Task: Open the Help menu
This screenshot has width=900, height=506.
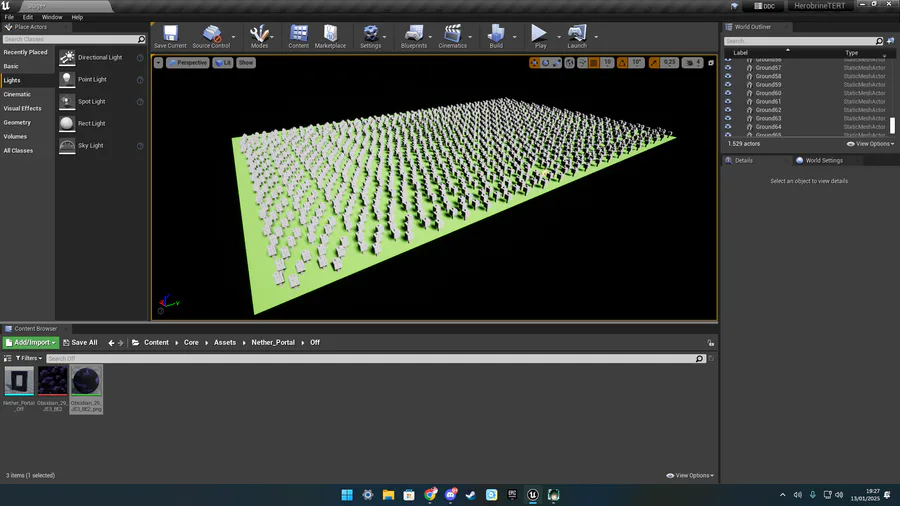Action: point(77,17)
